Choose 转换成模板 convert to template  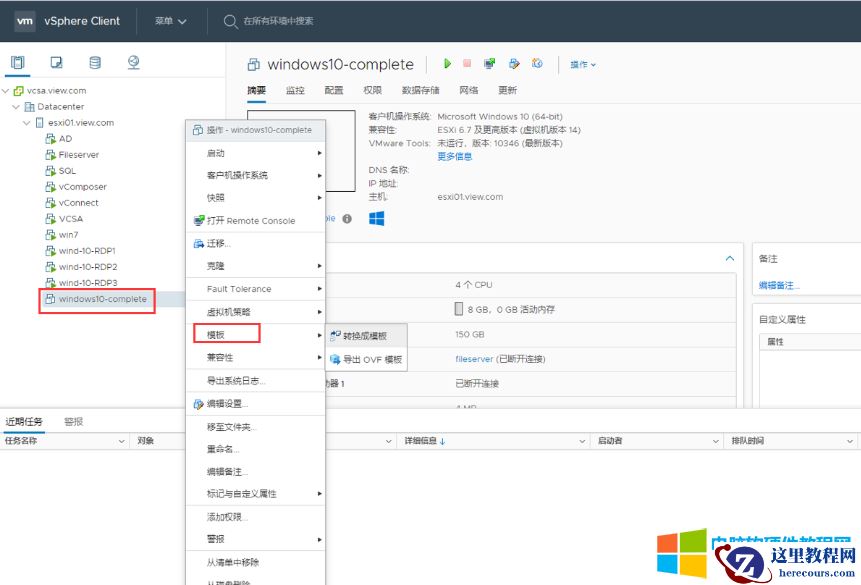point(366,336)
